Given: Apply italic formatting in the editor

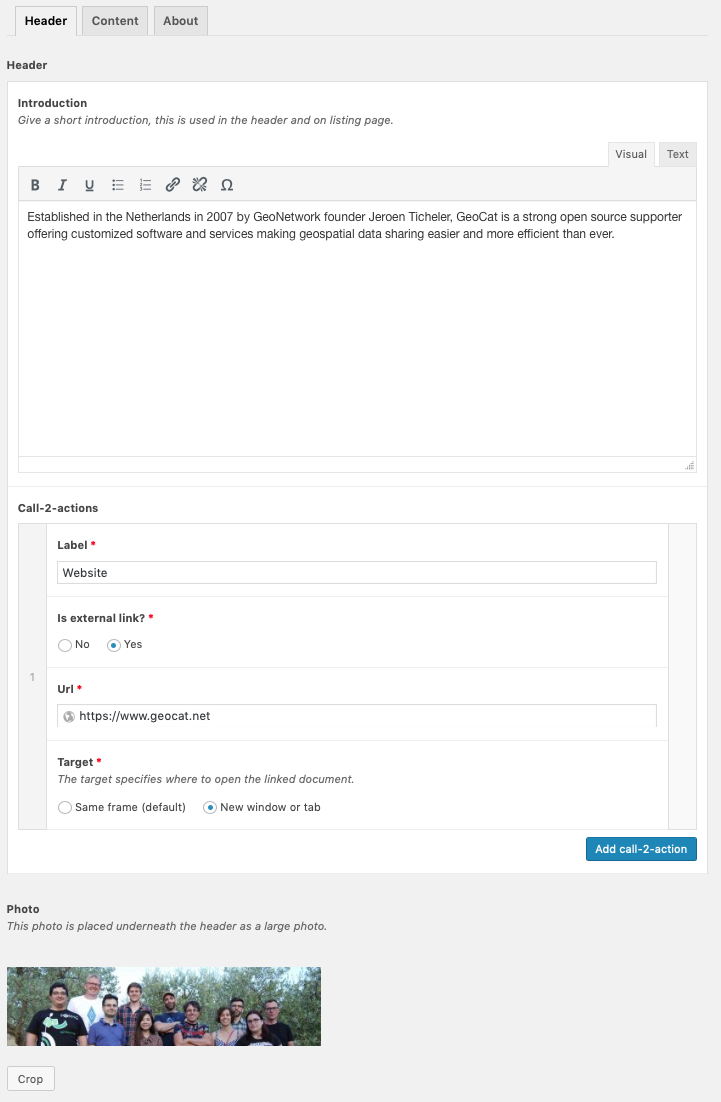Looking at the screenshot, I should point(62,185).
